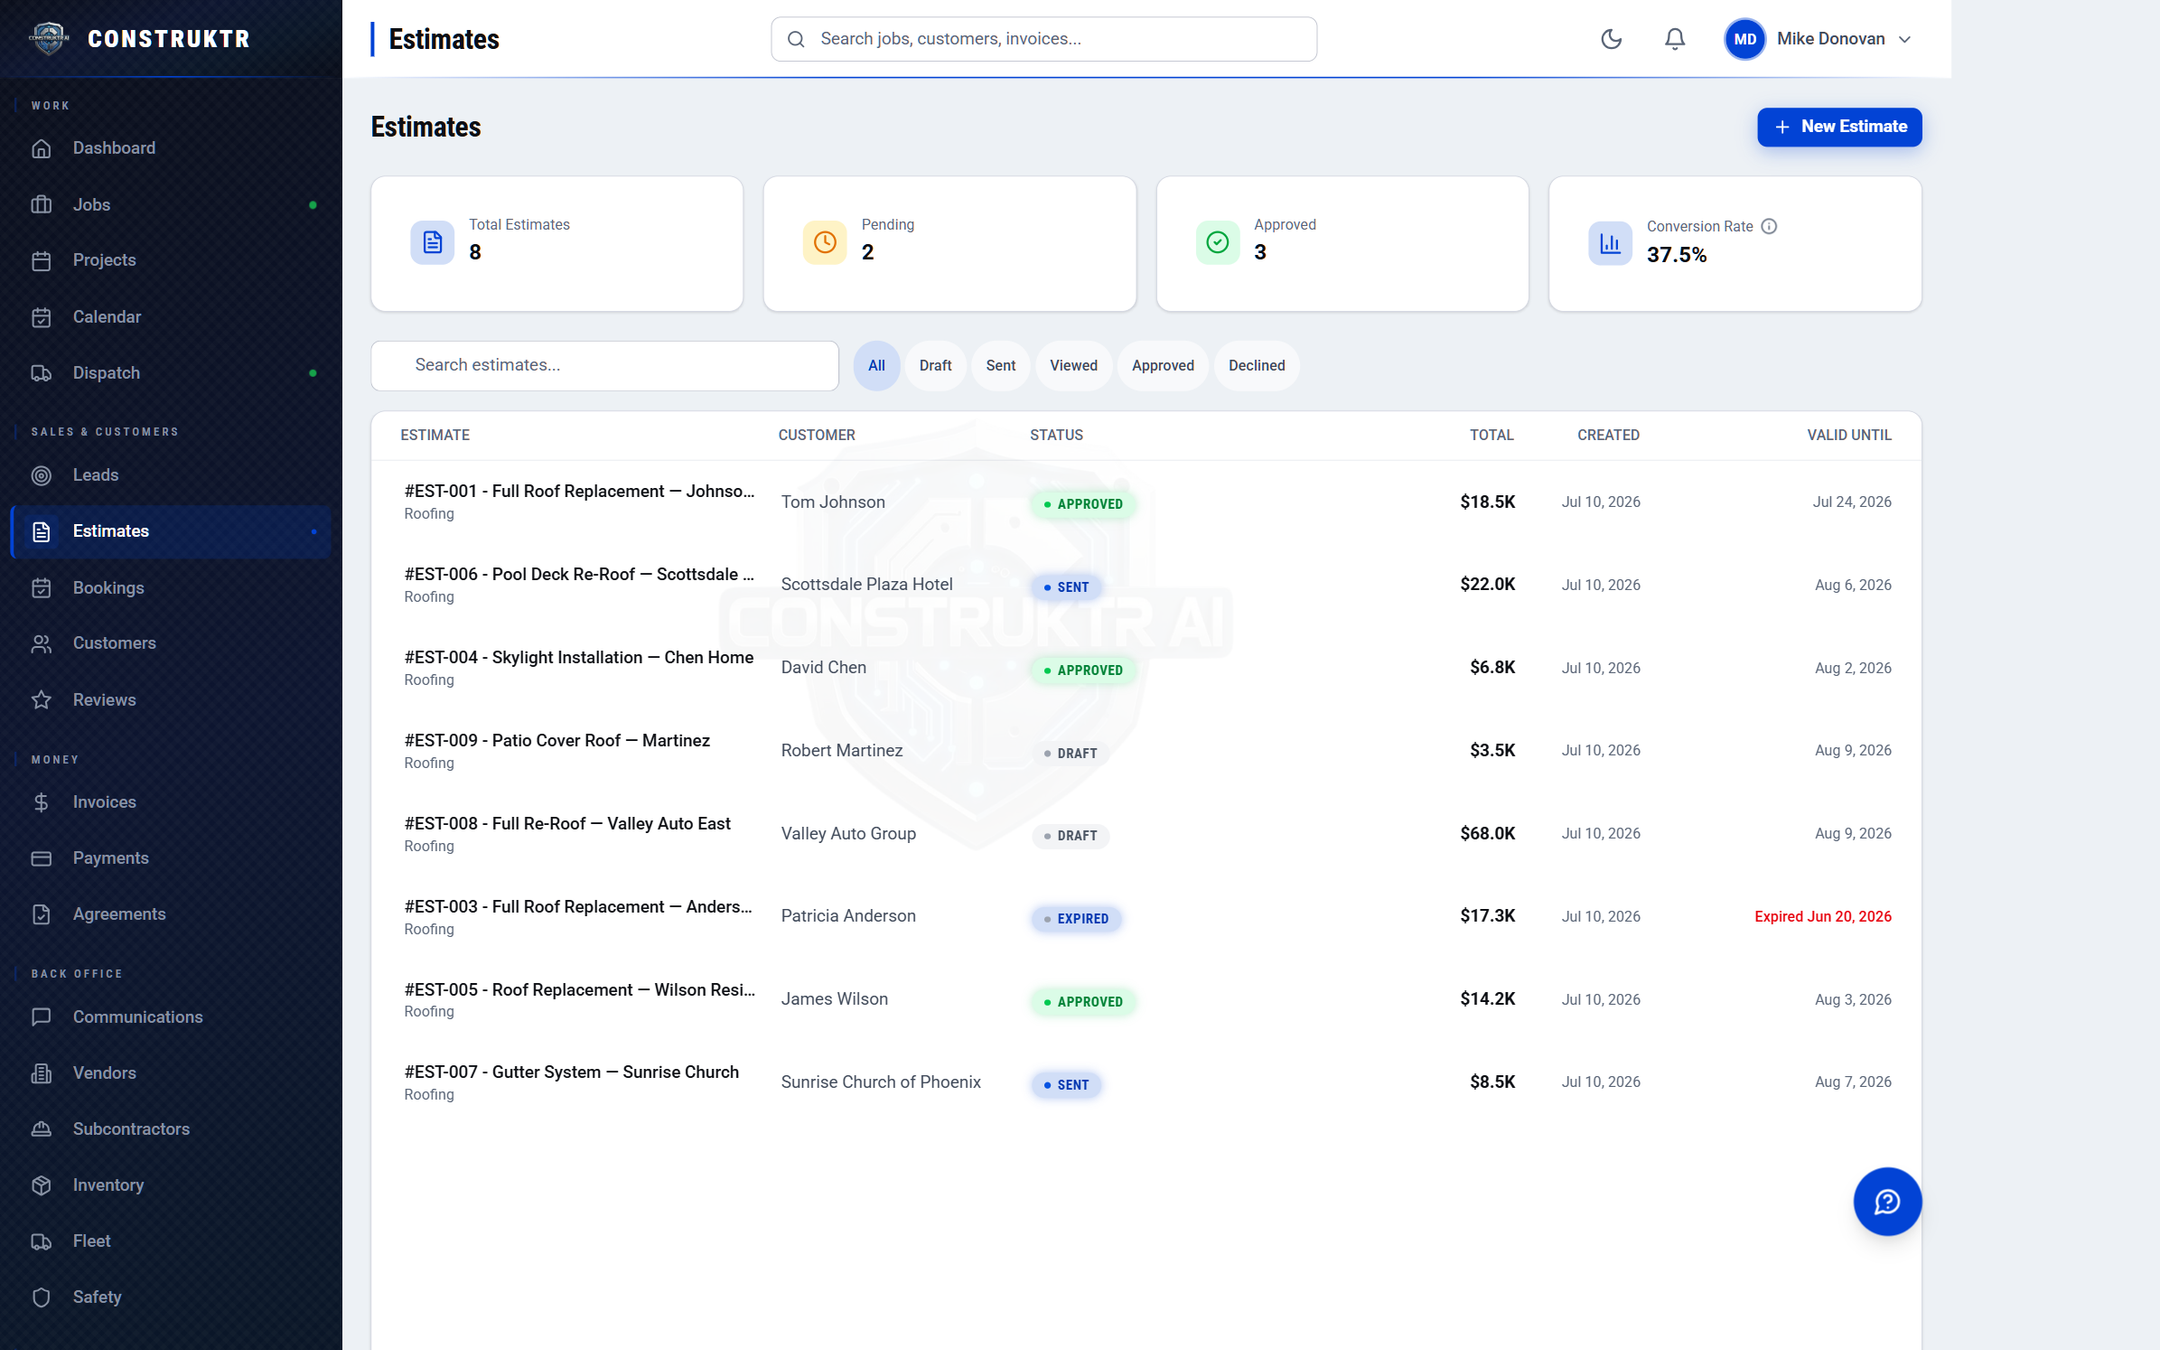Click the Projects icon in sidebar
The image size is (2160, 1350).
41,260
